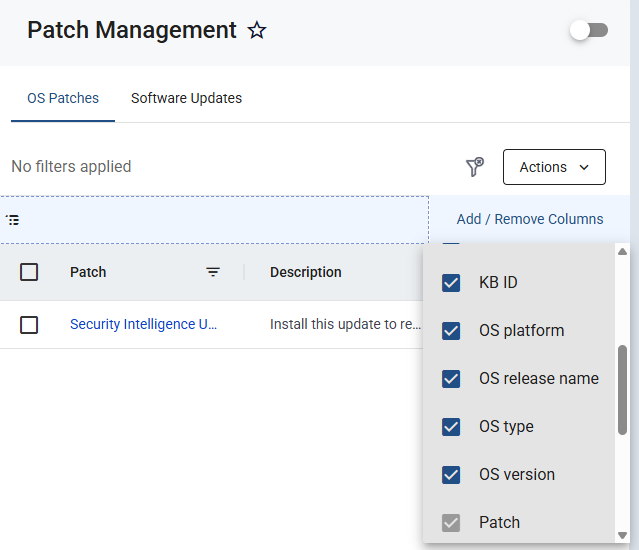Click the OS release name label
The width and height of the screenshot is (639, 550).
[539, 378]
